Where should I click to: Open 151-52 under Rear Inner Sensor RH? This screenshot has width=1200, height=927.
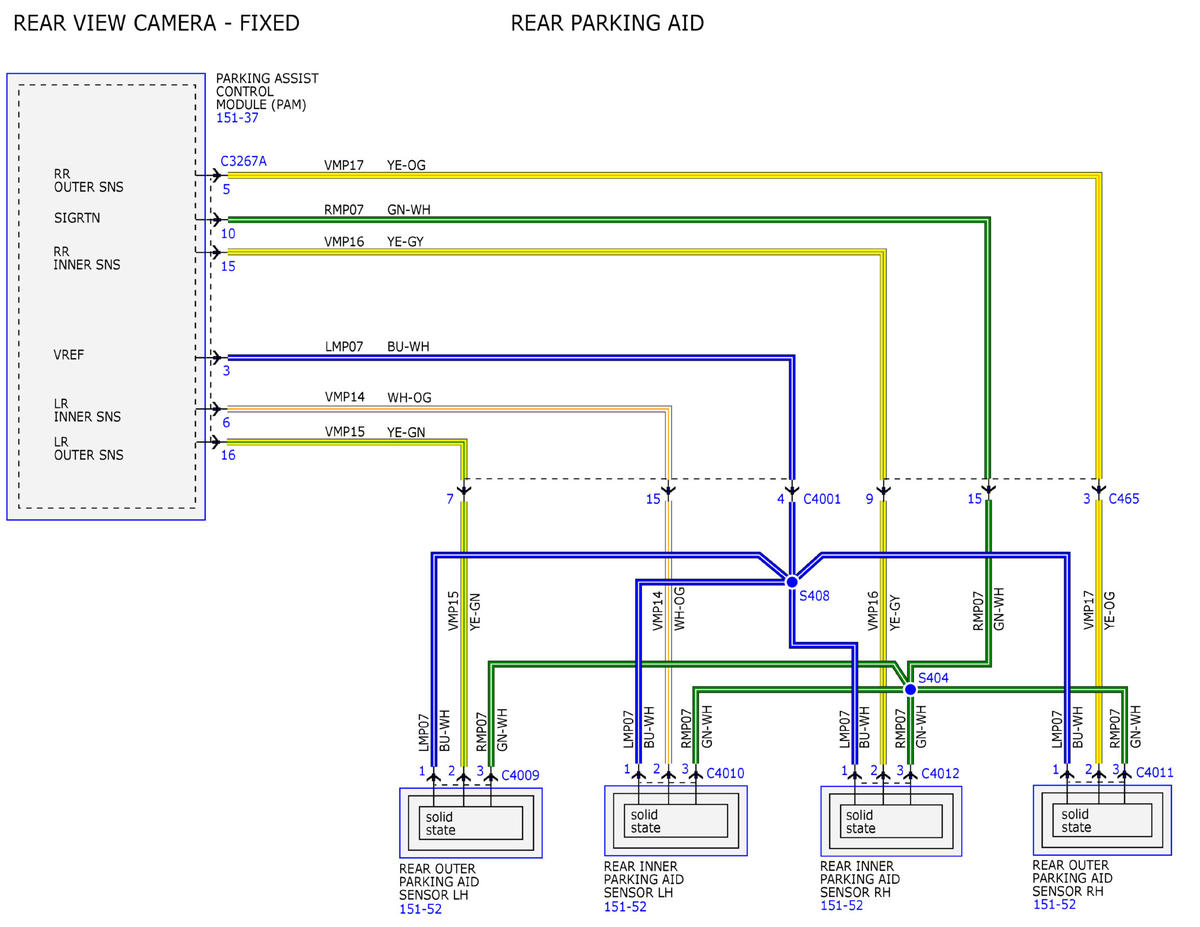(841, 905)
